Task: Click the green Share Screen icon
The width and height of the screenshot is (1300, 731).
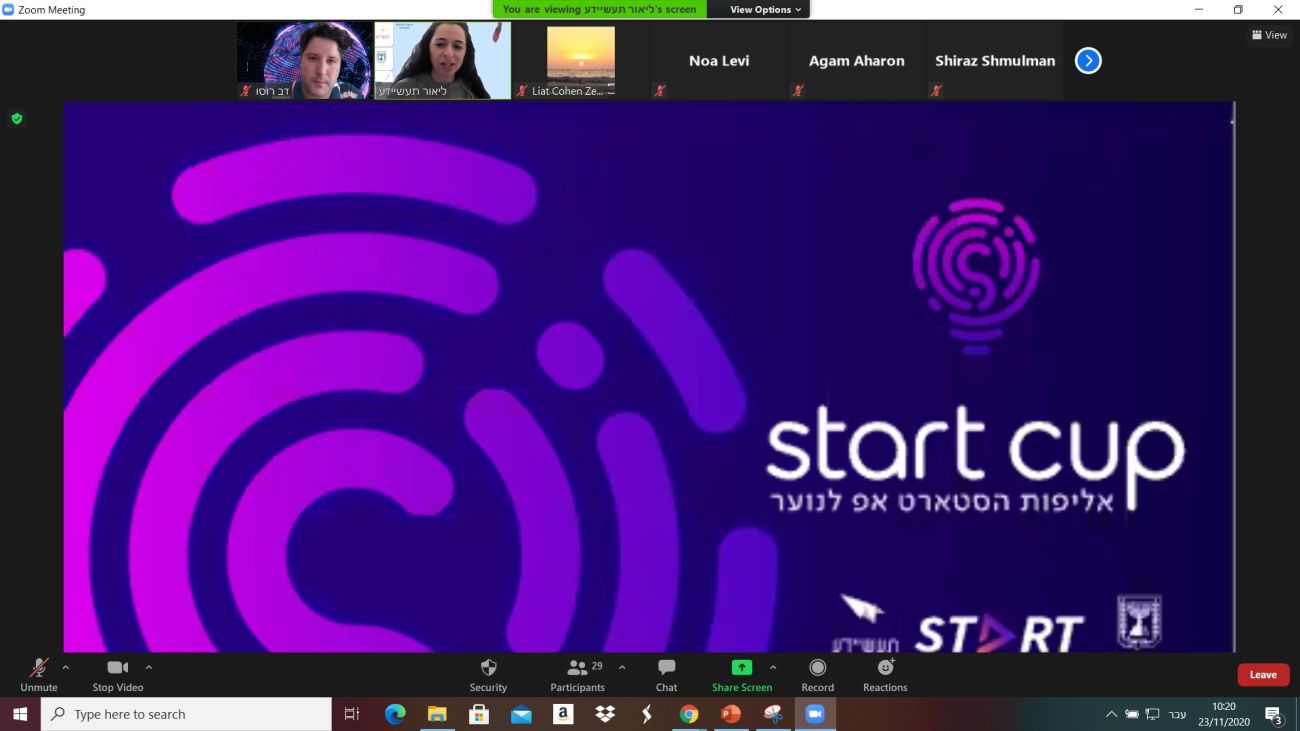Action: coord(741,668)
